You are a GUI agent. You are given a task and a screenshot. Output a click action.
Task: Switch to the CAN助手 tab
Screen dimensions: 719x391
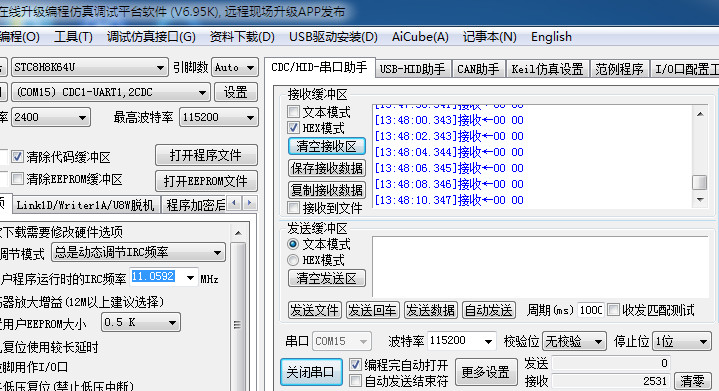coord(478,69)
